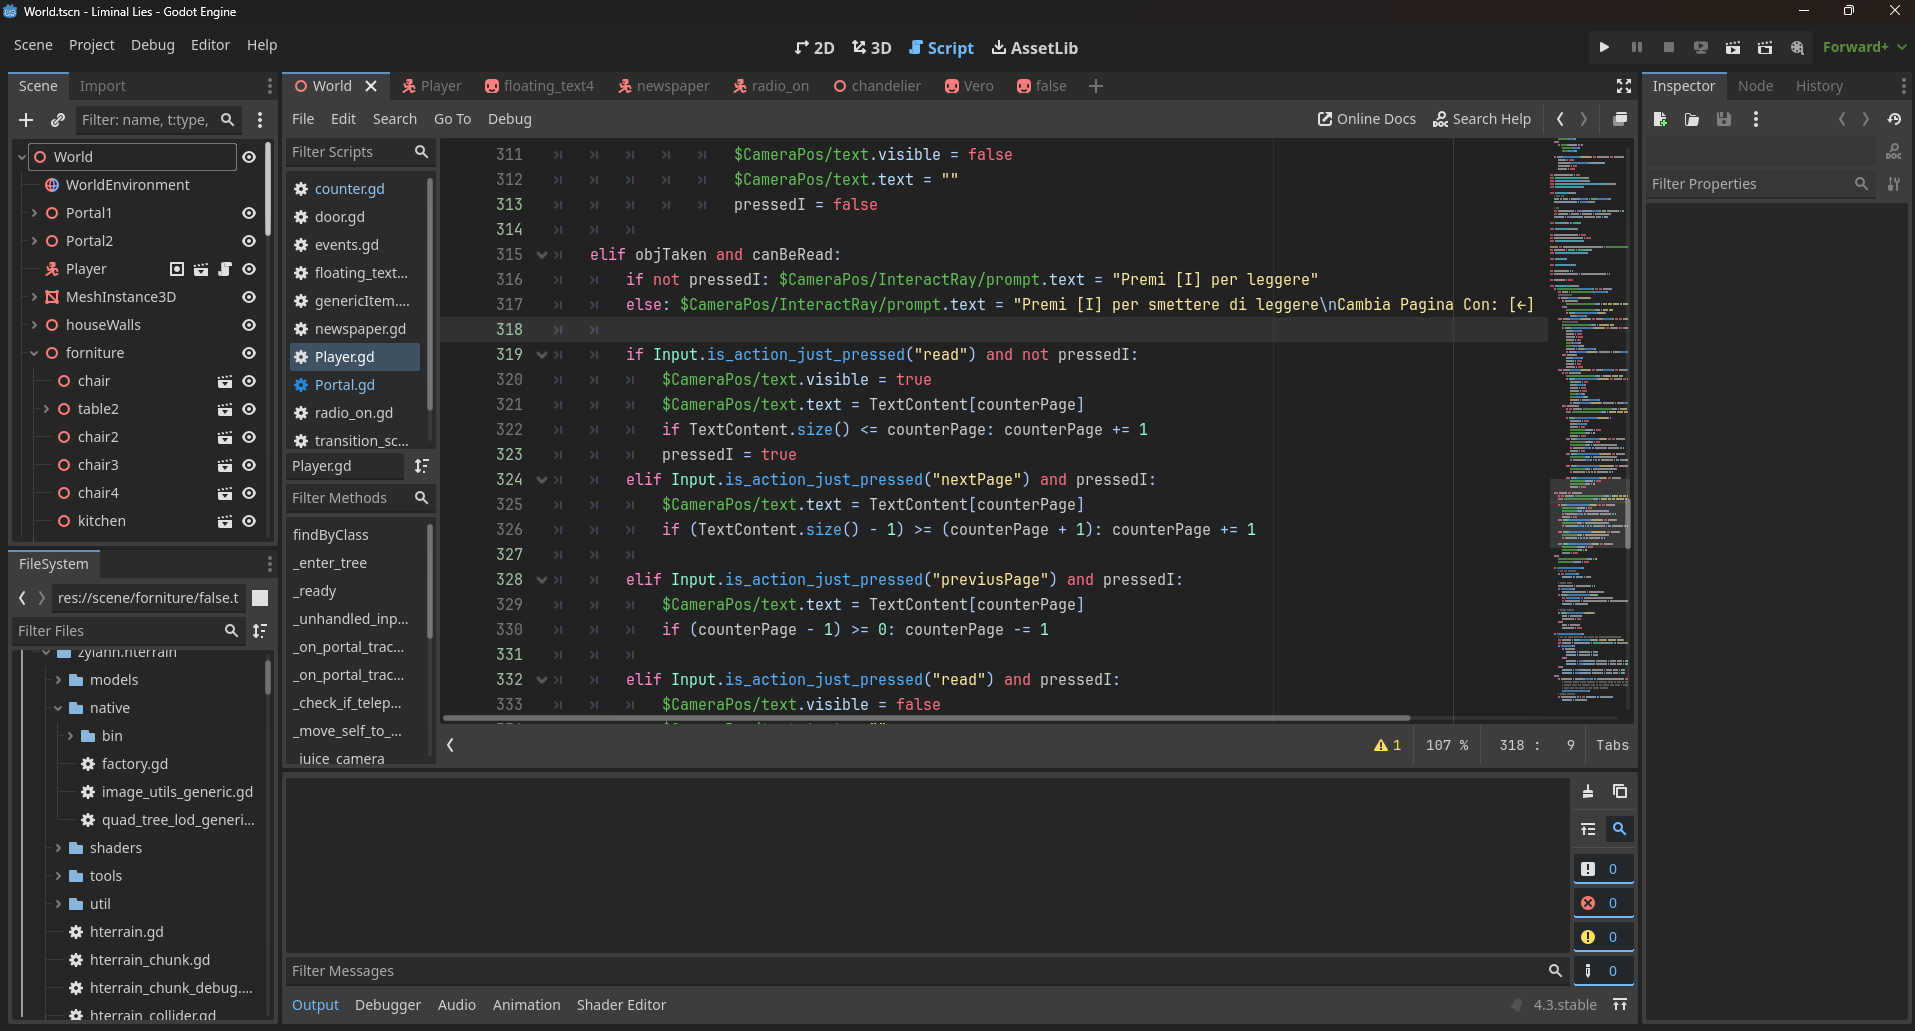Go to previous edited script arrow
The image size is (1915, 1031).
tap(1560, 119)
